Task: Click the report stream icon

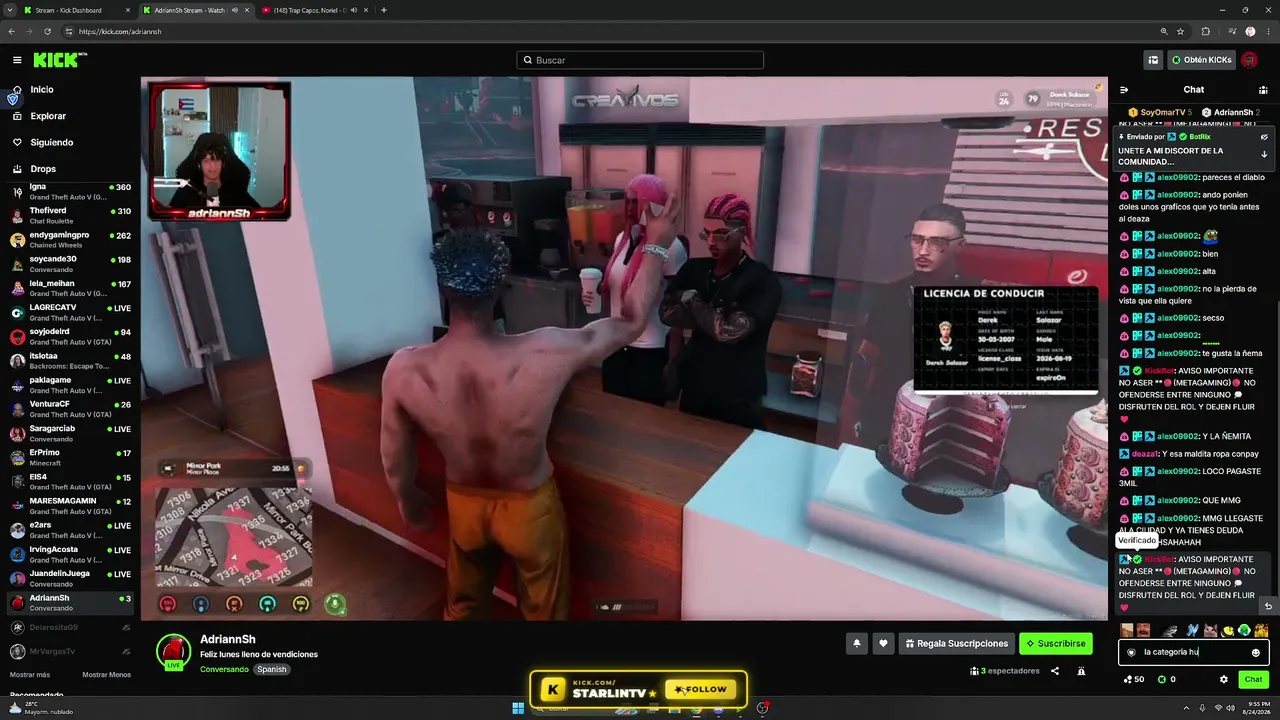Action: pyautogui.click(x=1081, y=671)
